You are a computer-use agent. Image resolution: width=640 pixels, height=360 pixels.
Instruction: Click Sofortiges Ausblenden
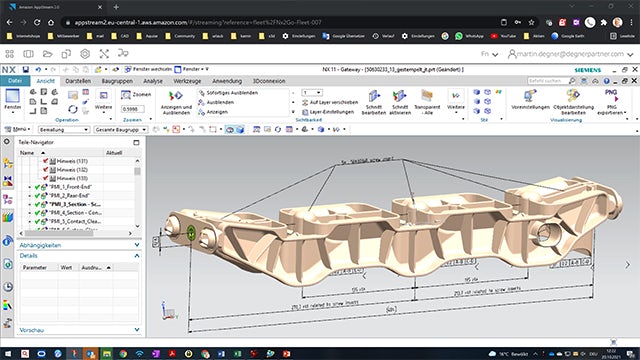click(x=228, y=93)
